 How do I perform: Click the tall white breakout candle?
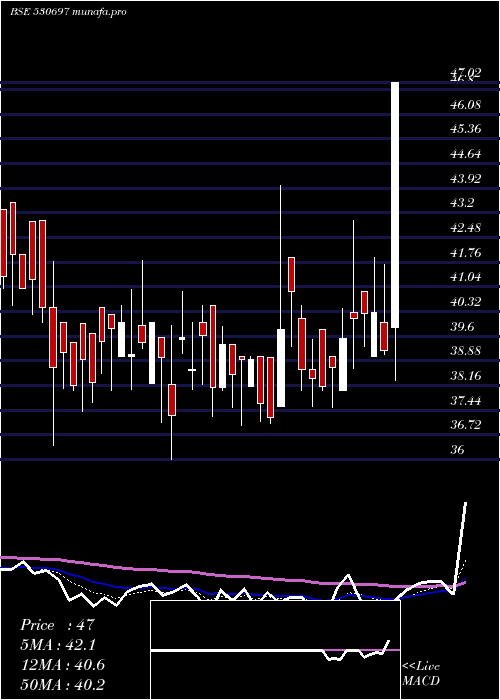pos(395,205)
